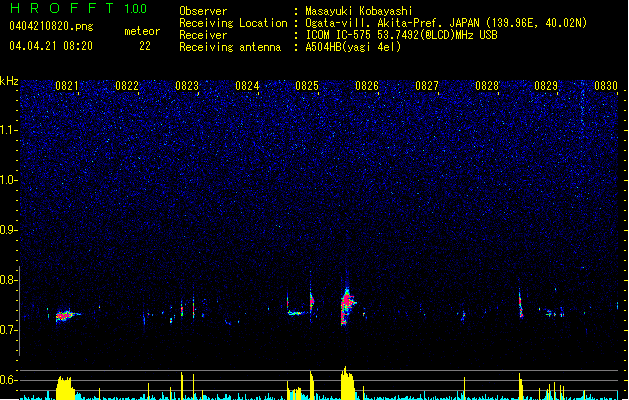The height and width of the screenshot is (400, 629).
Task: Click time marker 0824
Action: coord(247,86)
